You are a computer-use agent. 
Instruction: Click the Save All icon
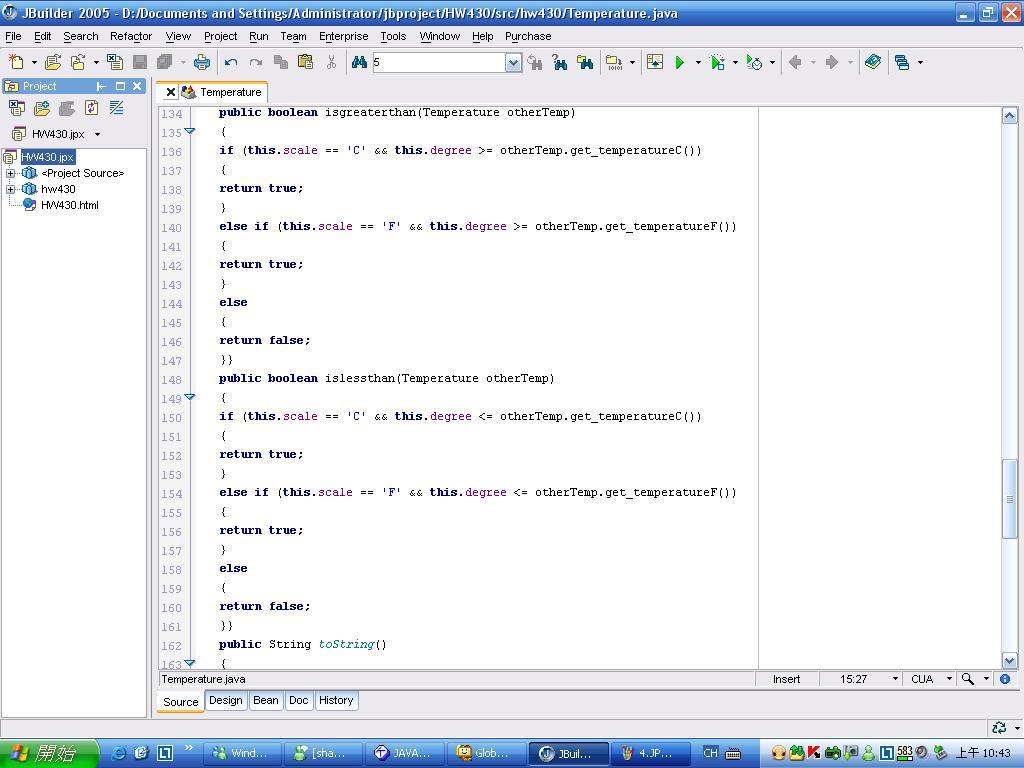point(165,62)
